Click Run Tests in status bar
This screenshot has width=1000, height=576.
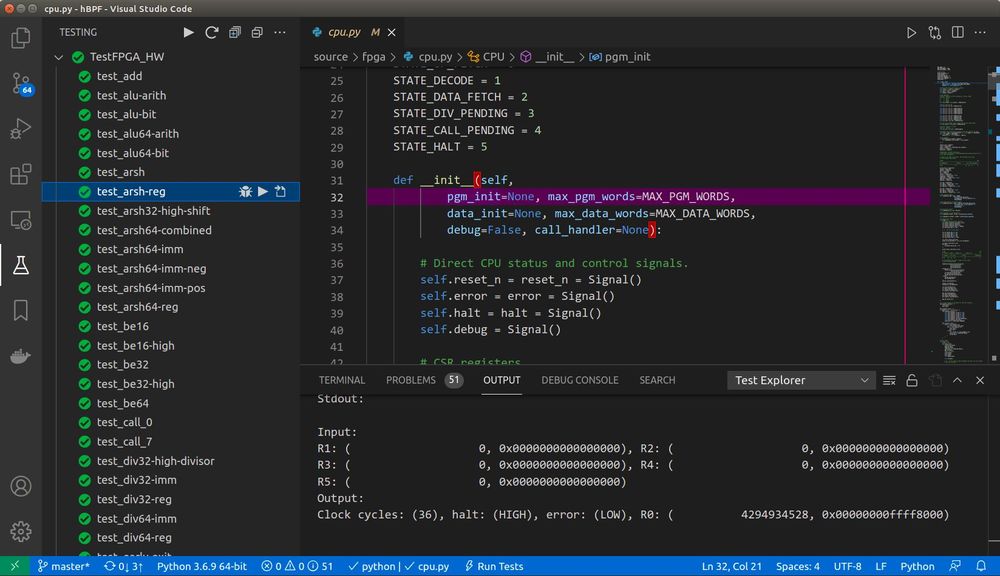pos(494,566)
